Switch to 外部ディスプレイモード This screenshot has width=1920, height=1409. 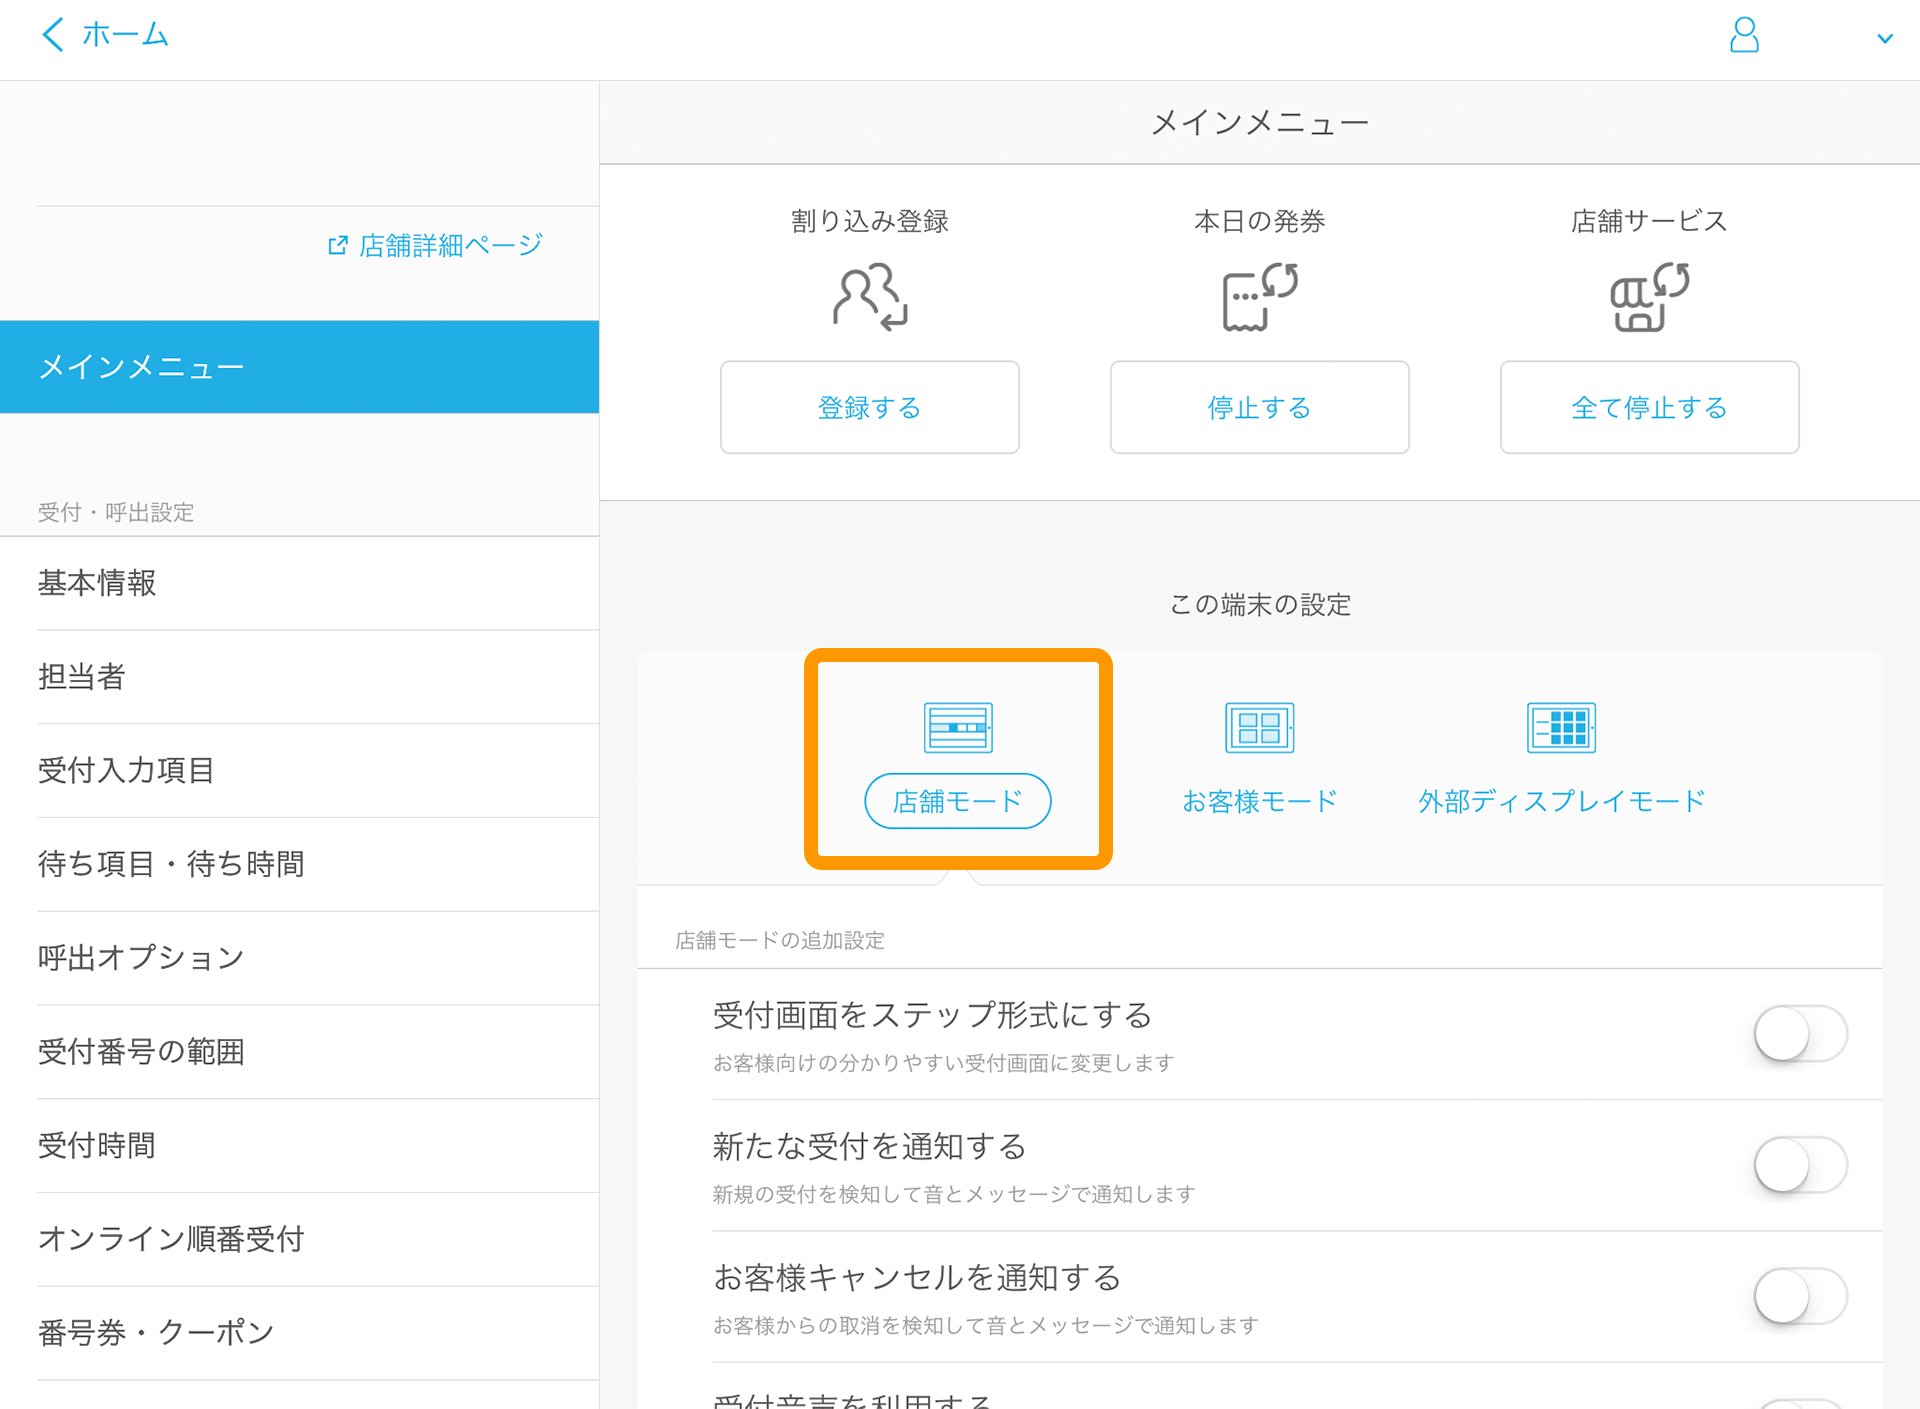tap(1561, 801)
